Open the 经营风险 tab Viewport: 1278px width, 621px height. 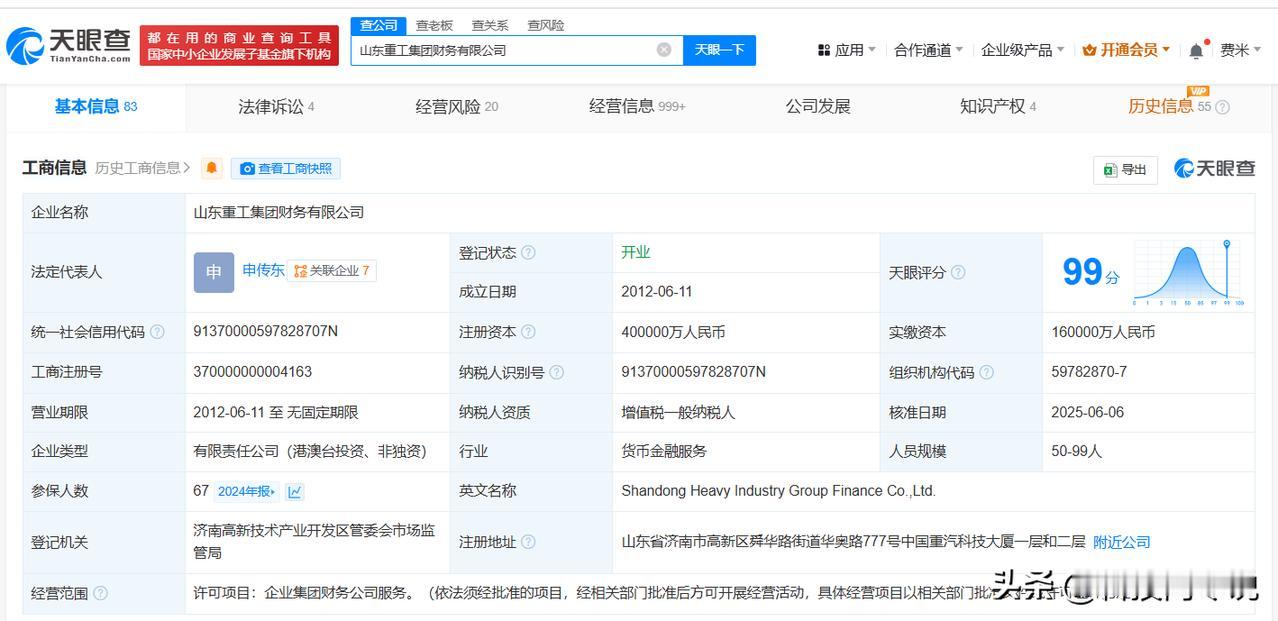coord(457,106)
